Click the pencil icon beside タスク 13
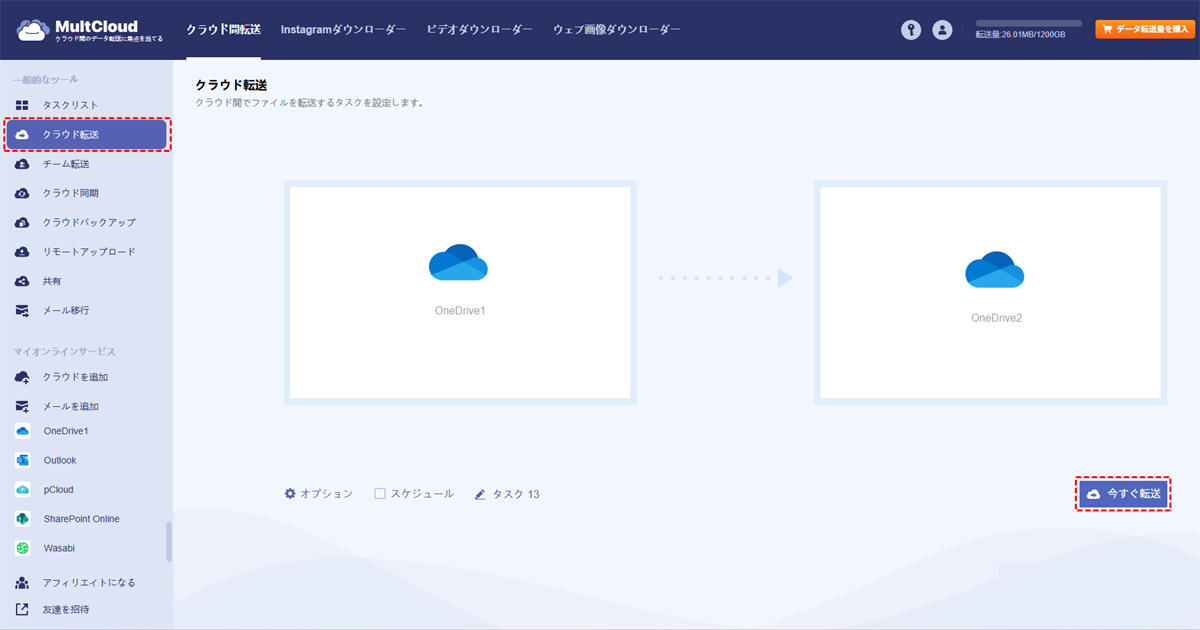The height and width of the screenshot is (630, 1200). [481, 494]
